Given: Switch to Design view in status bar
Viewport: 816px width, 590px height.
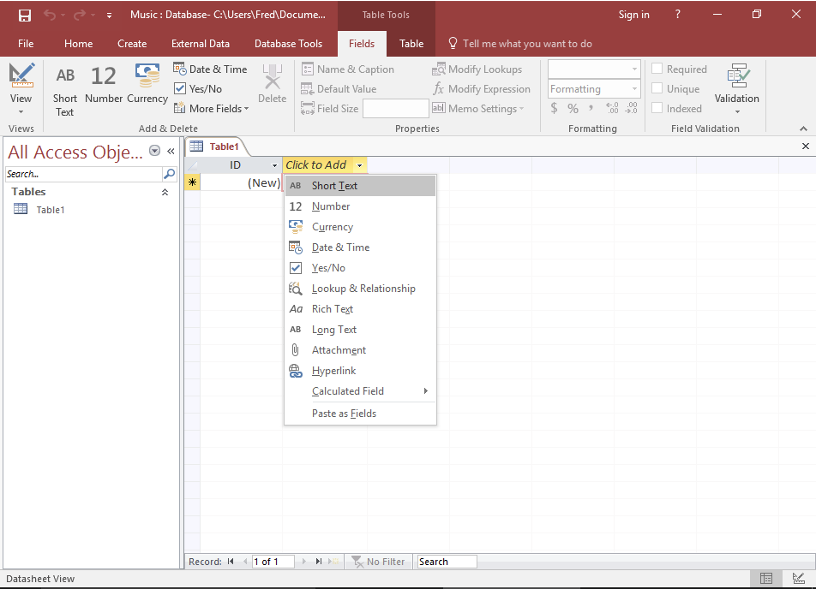Looking at the screenshot, I should [798, 579].
